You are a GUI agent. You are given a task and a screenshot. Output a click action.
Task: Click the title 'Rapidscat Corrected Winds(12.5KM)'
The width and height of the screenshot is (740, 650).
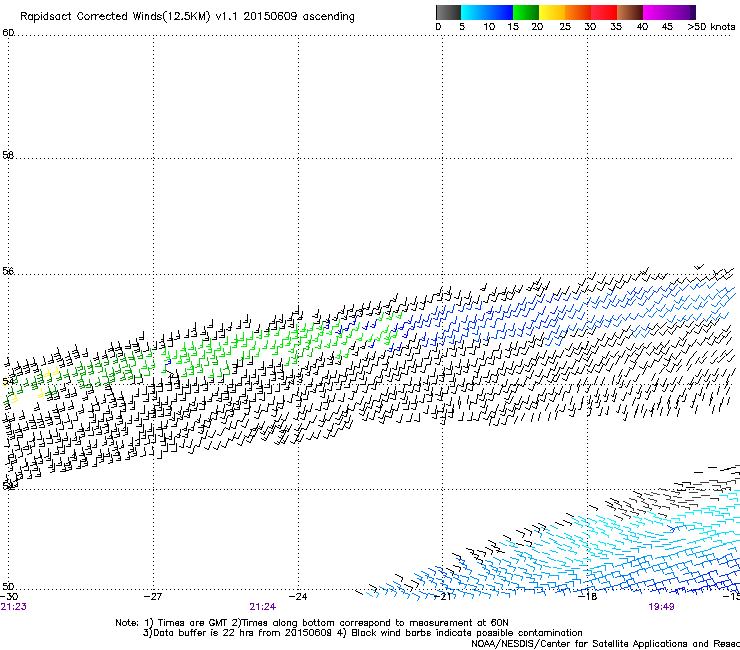point(115,17)
